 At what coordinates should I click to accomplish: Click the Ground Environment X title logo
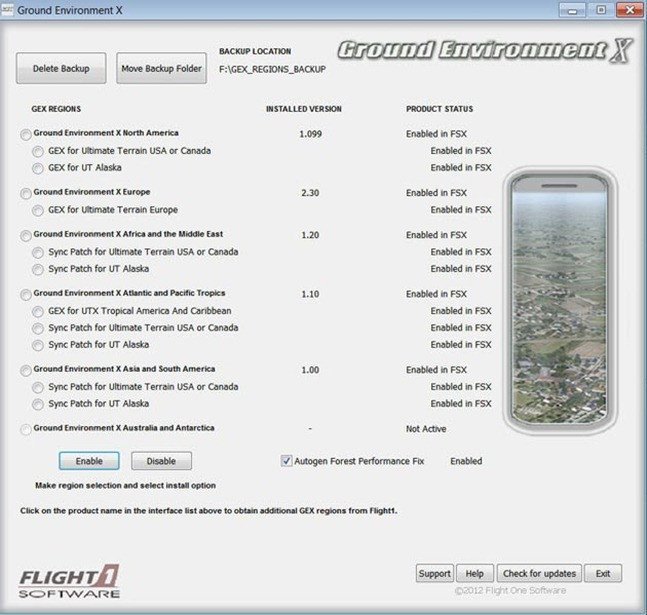(485, 51)
